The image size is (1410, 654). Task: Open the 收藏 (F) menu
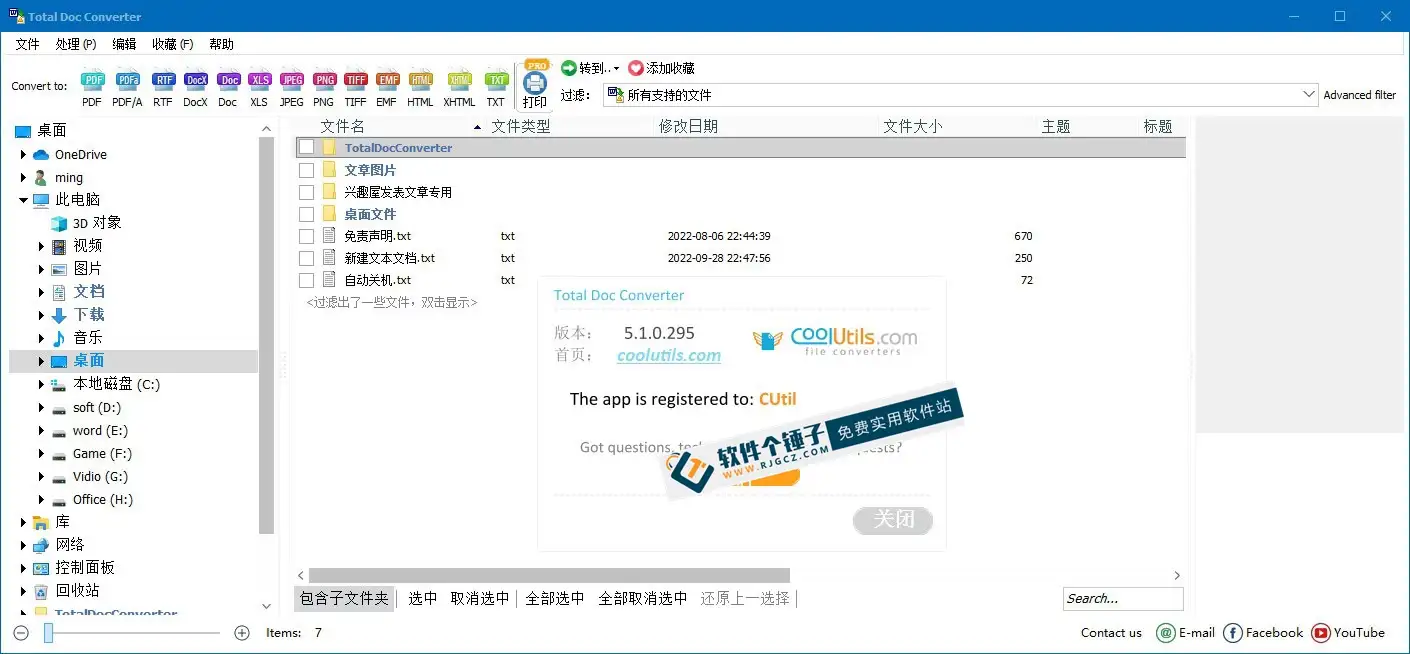tap(173, 44)
